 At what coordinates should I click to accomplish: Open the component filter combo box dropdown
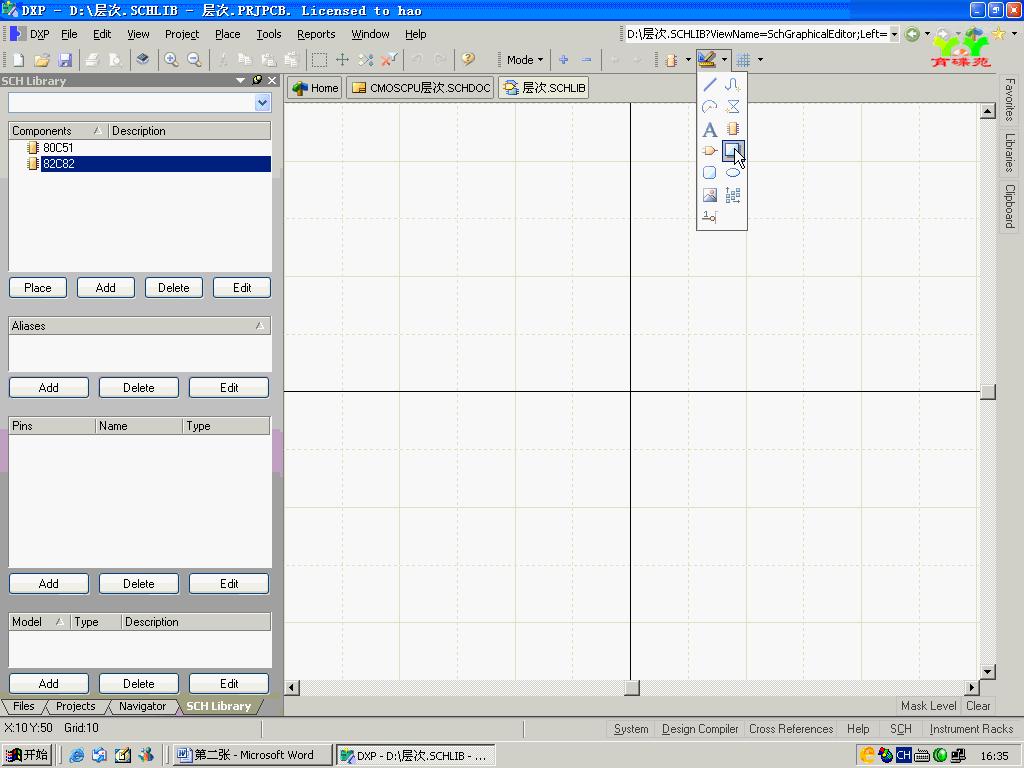pyautogui.click(x=263, y=103)
